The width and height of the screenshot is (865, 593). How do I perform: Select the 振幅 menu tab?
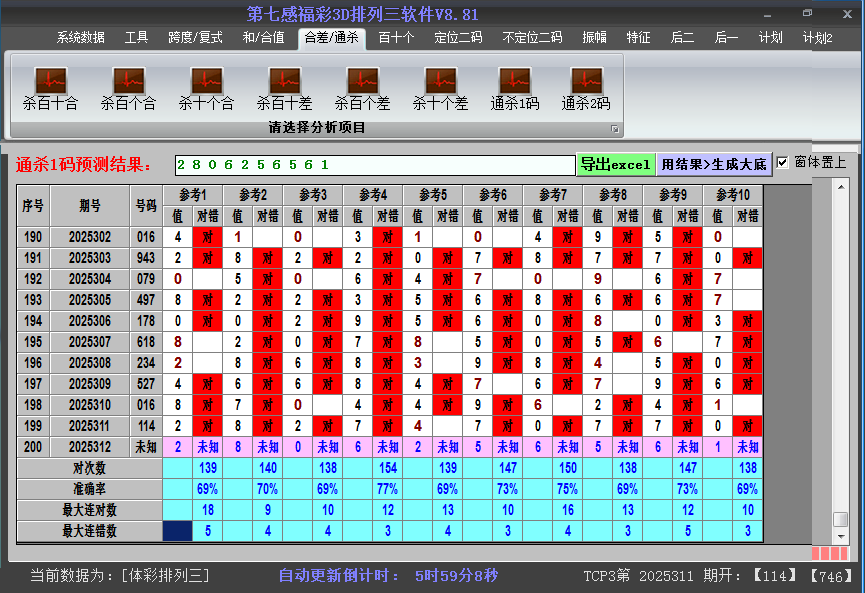coord(595,38)
